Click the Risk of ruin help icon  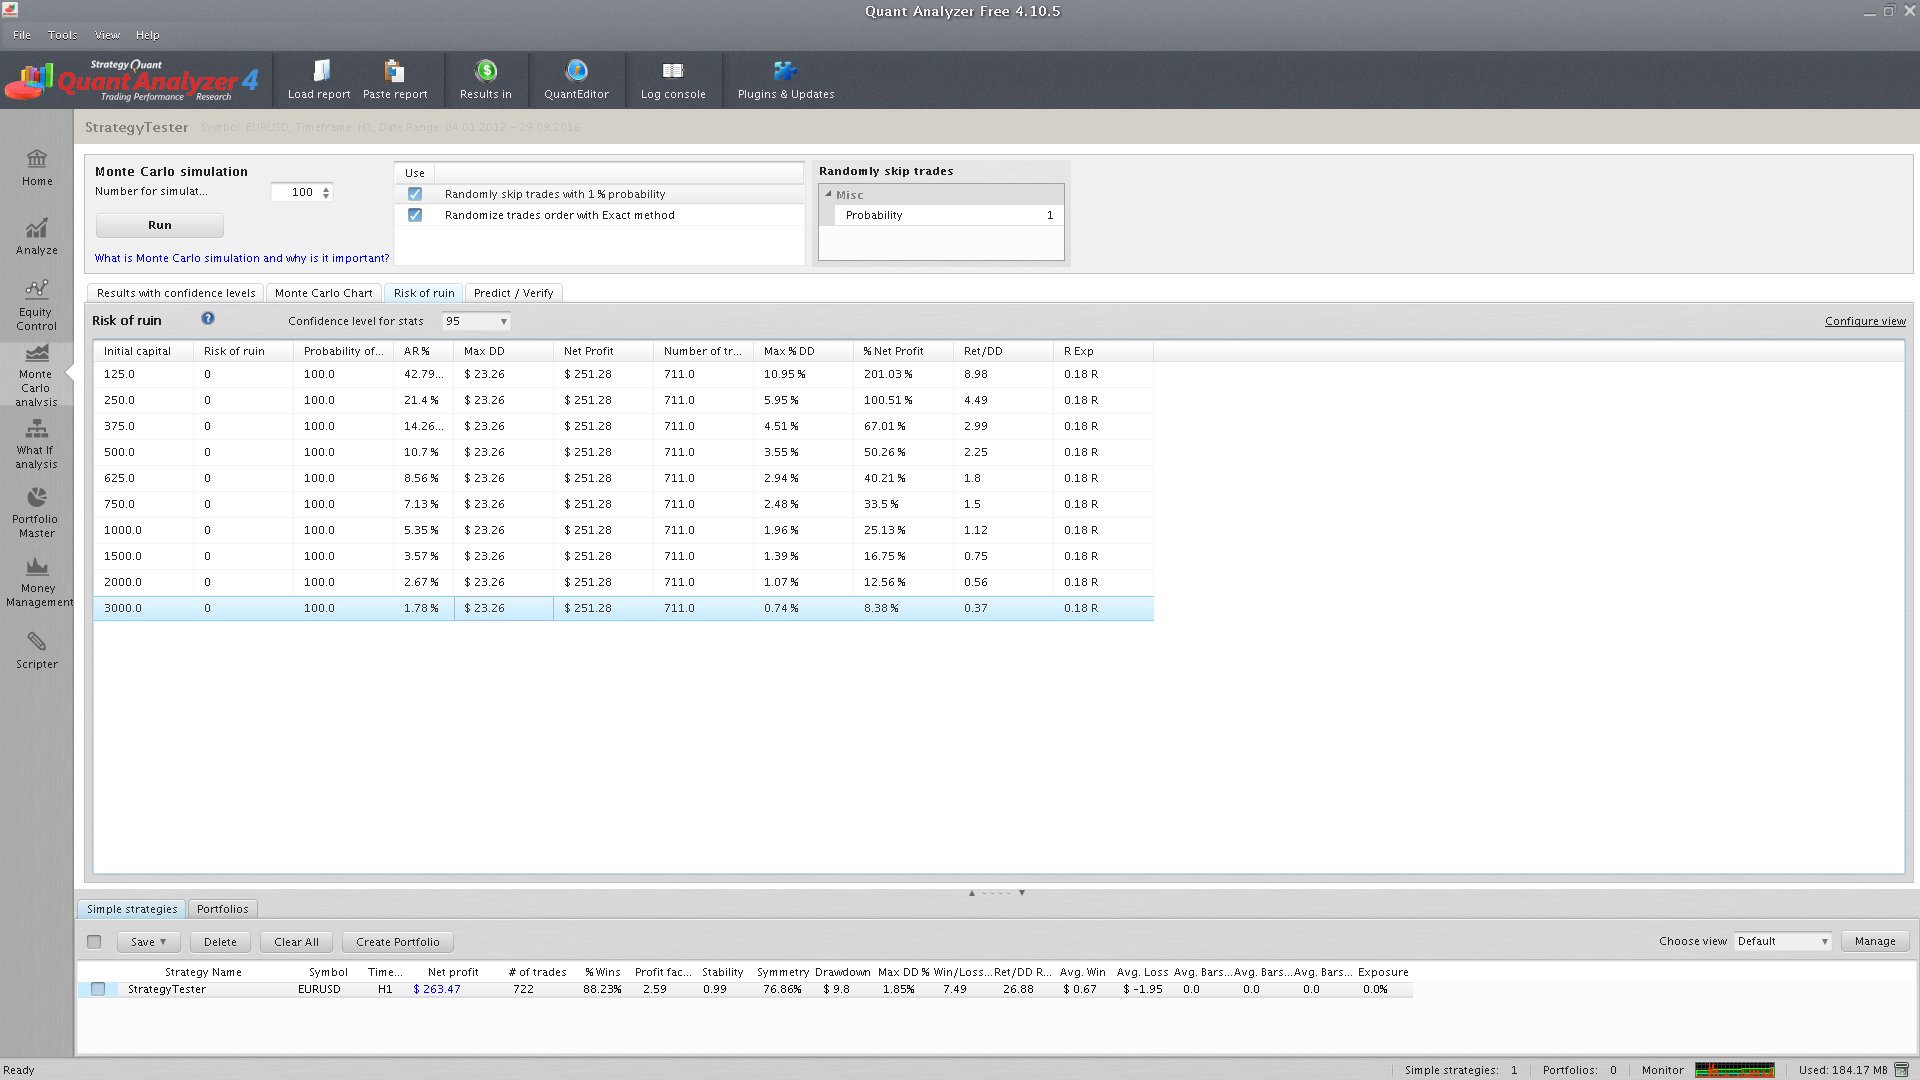[208, 319]
